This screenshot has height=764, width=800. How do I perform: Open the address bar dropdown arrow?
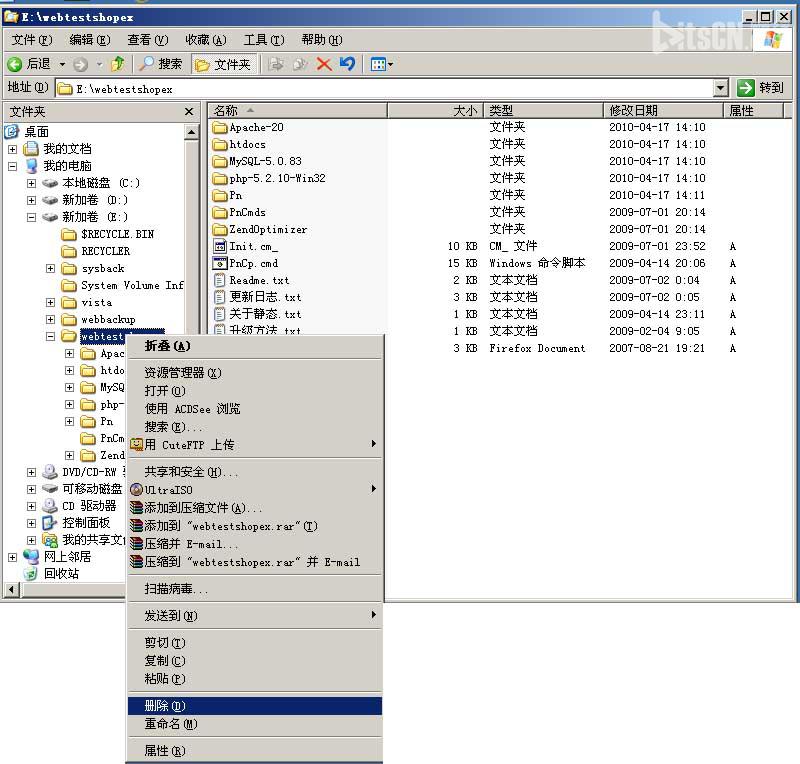pos(720,88)
